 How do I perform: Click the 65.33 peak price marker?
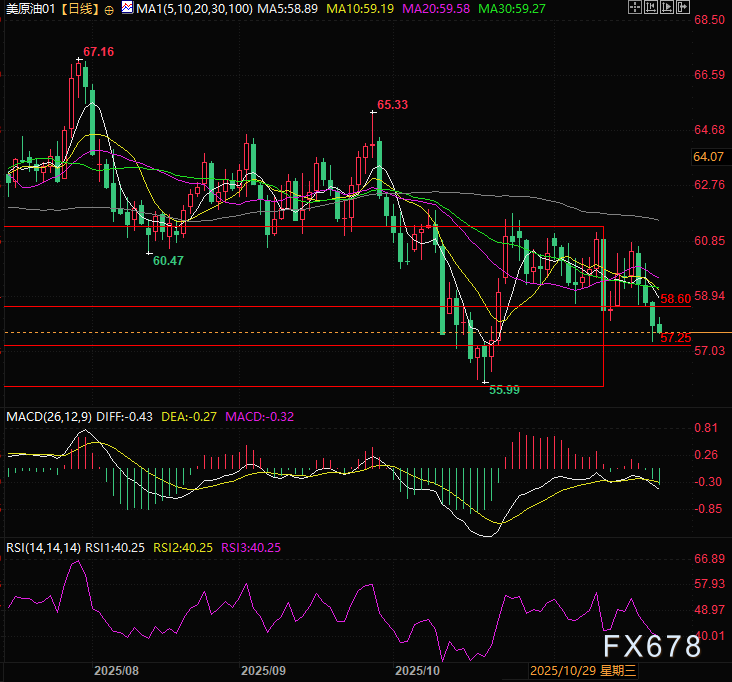[x=392, y=104]
